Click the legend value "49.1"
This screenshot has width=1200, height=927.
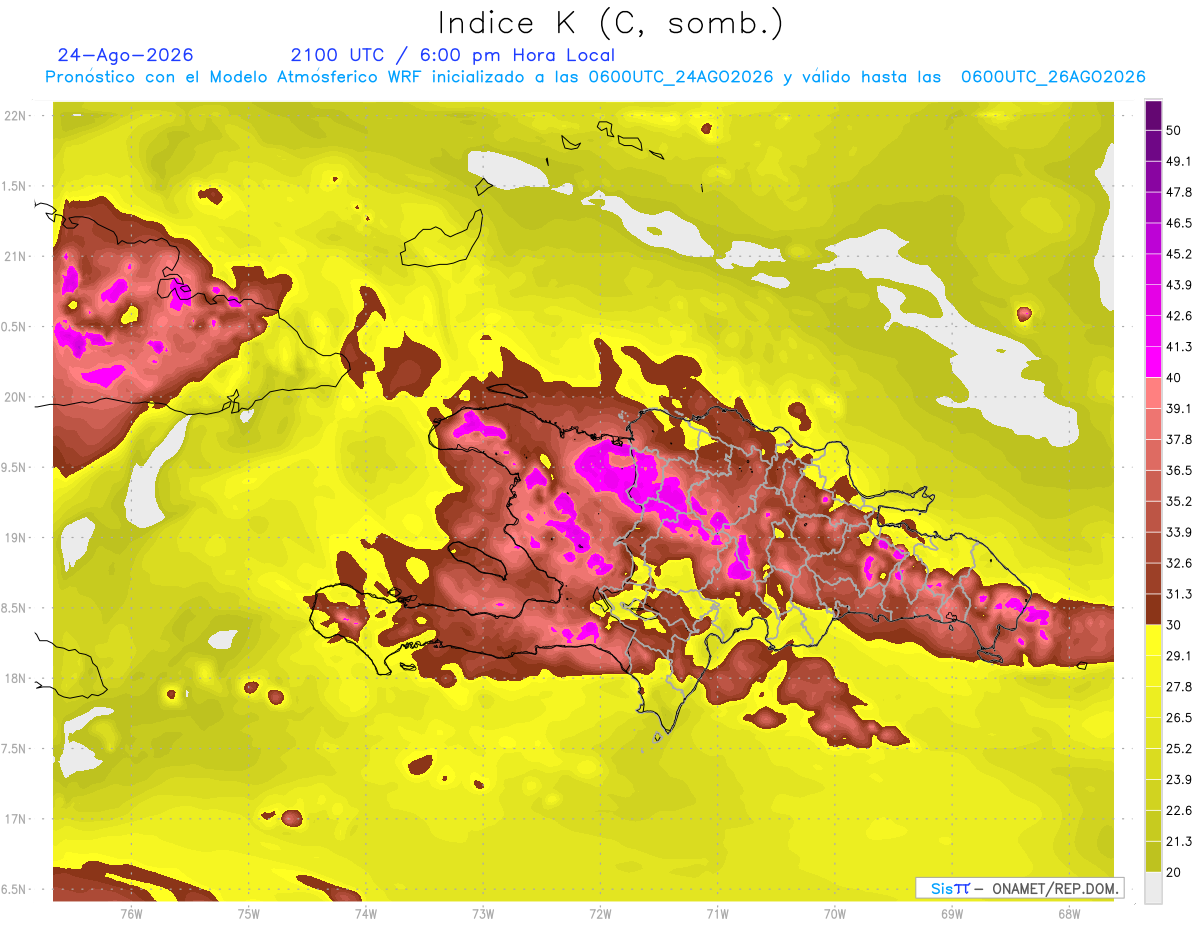[1178, 161]
